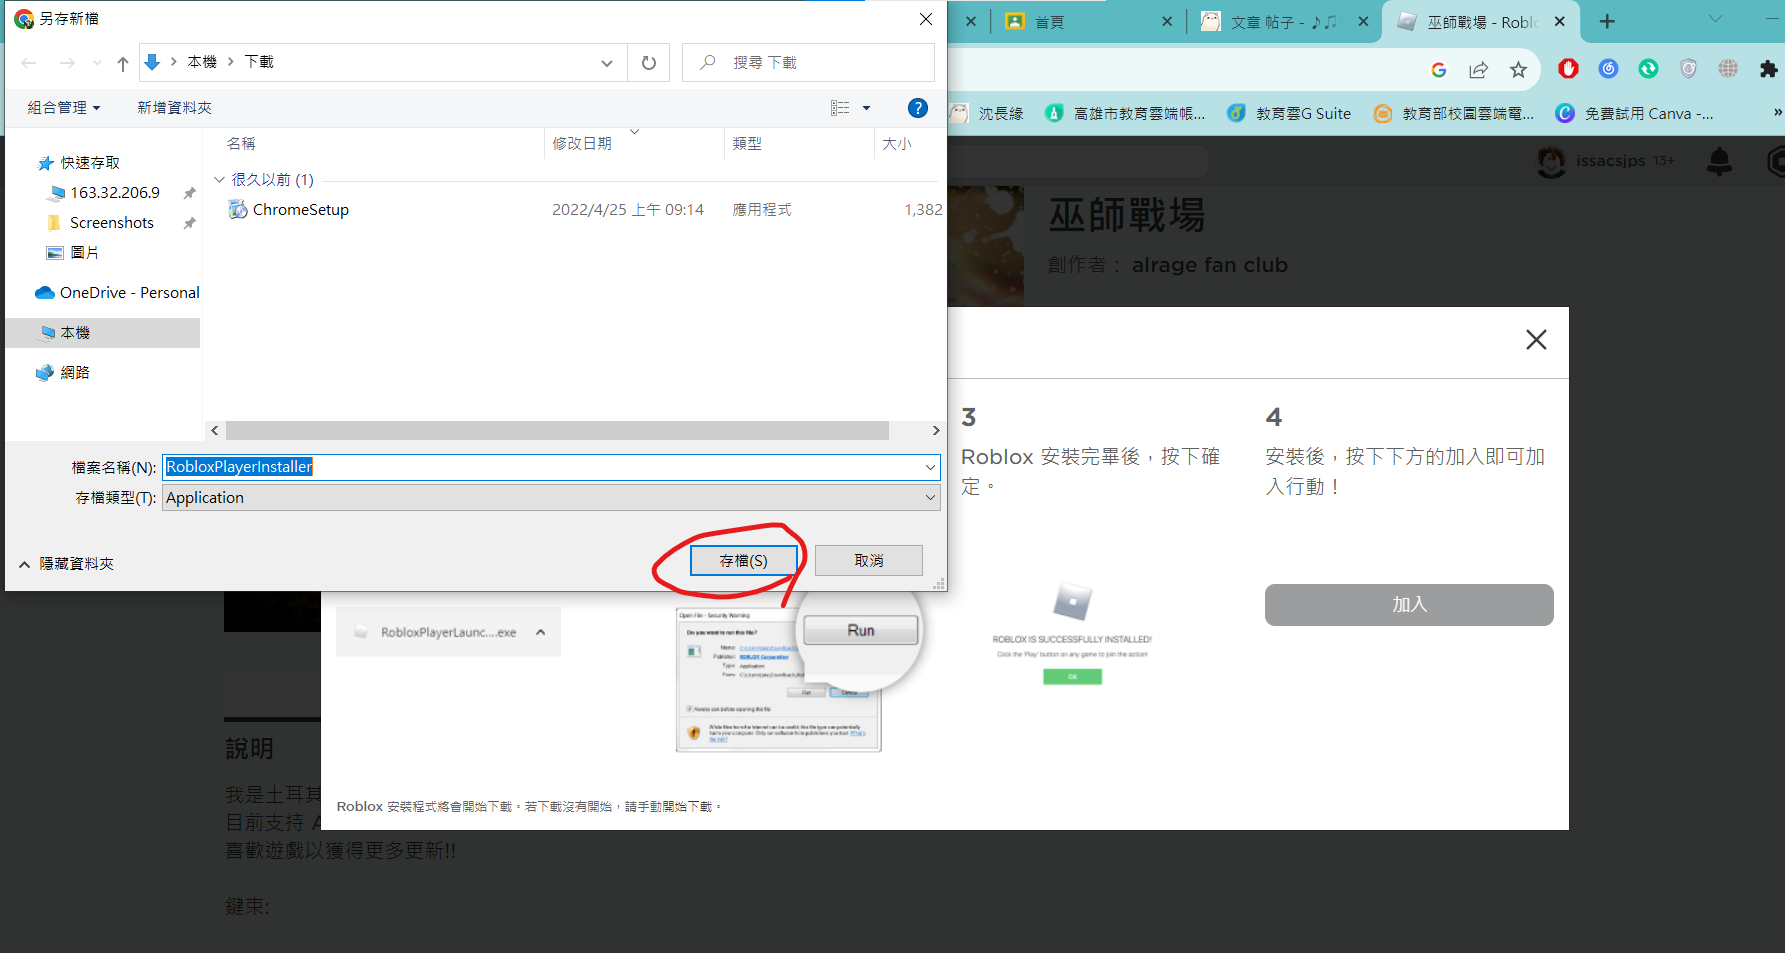This screenshot has width=1785, height=953.
Task: Expand the address bar path dropdown
Action: [x=607, y=63]
